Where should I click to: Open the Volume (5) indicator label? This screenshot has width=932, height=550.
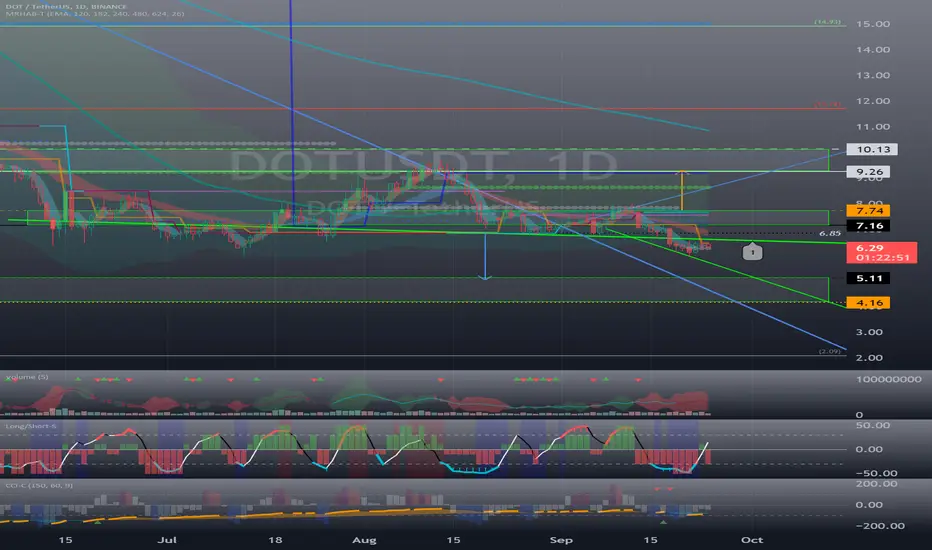27,377
